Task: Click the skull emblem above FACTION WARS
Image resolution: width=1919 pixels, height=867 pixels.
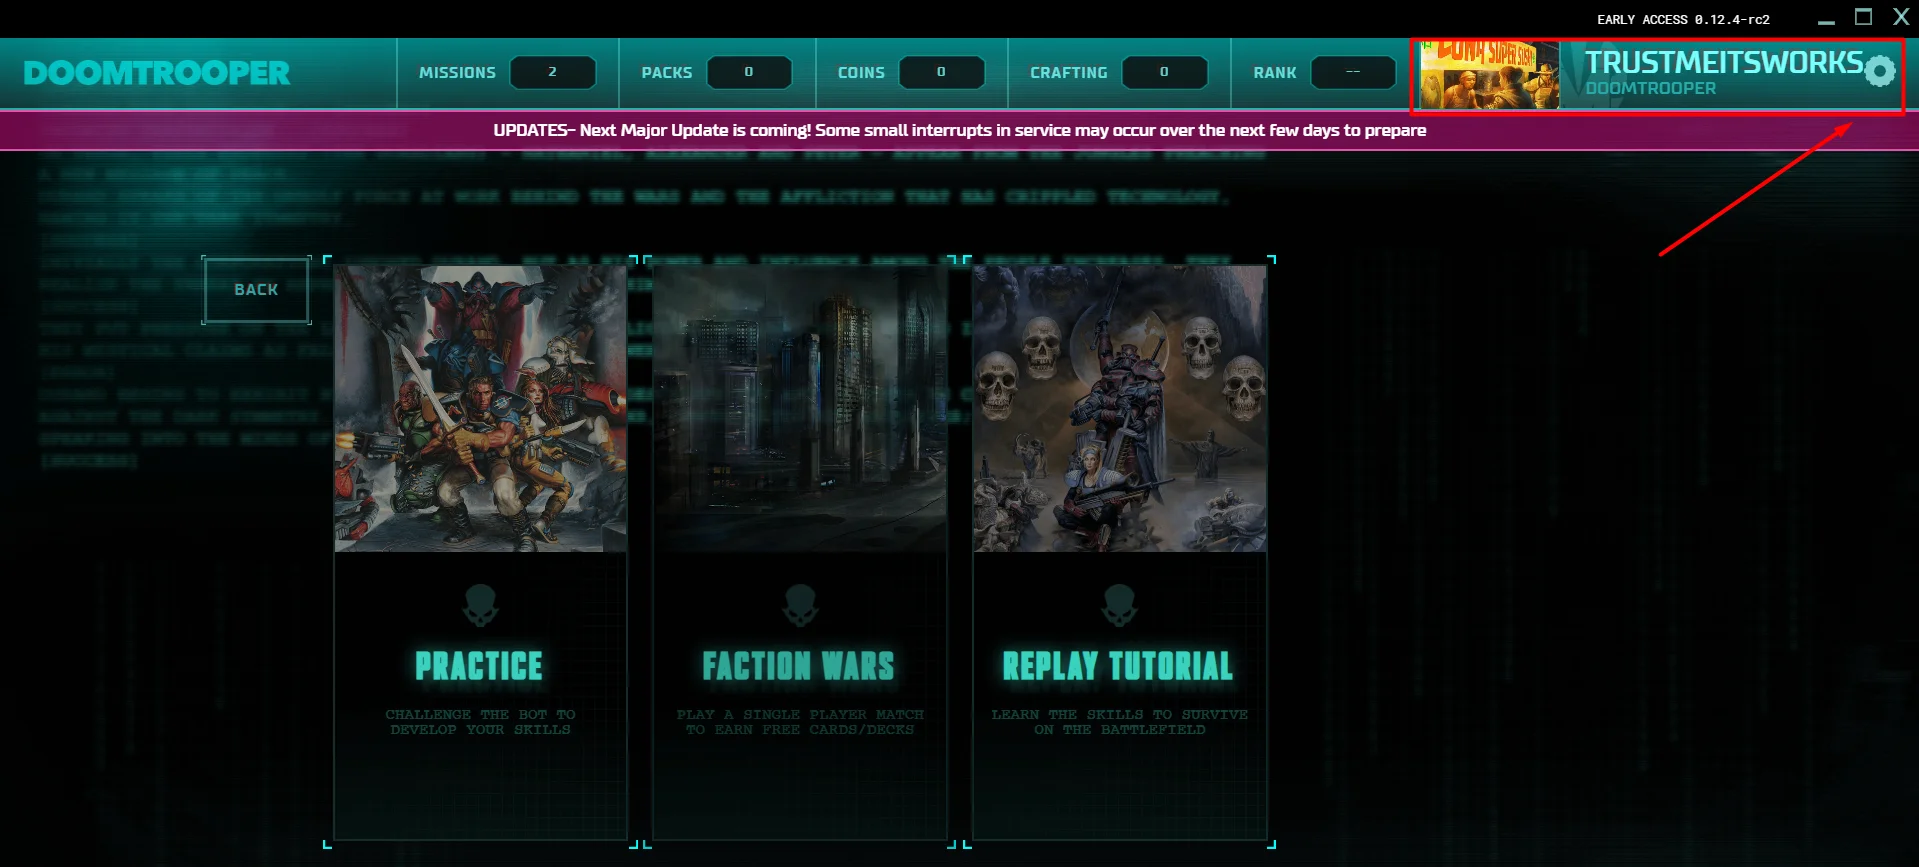Action: [x=800, y=605]
